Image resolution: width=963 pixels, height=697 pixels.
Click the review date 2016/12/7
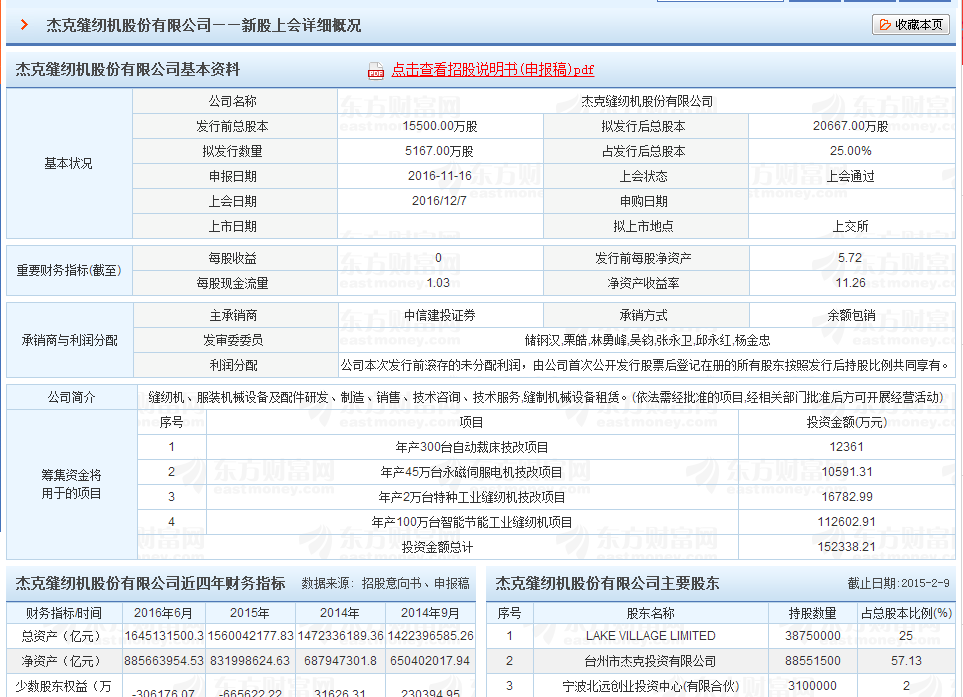point(439,201)
